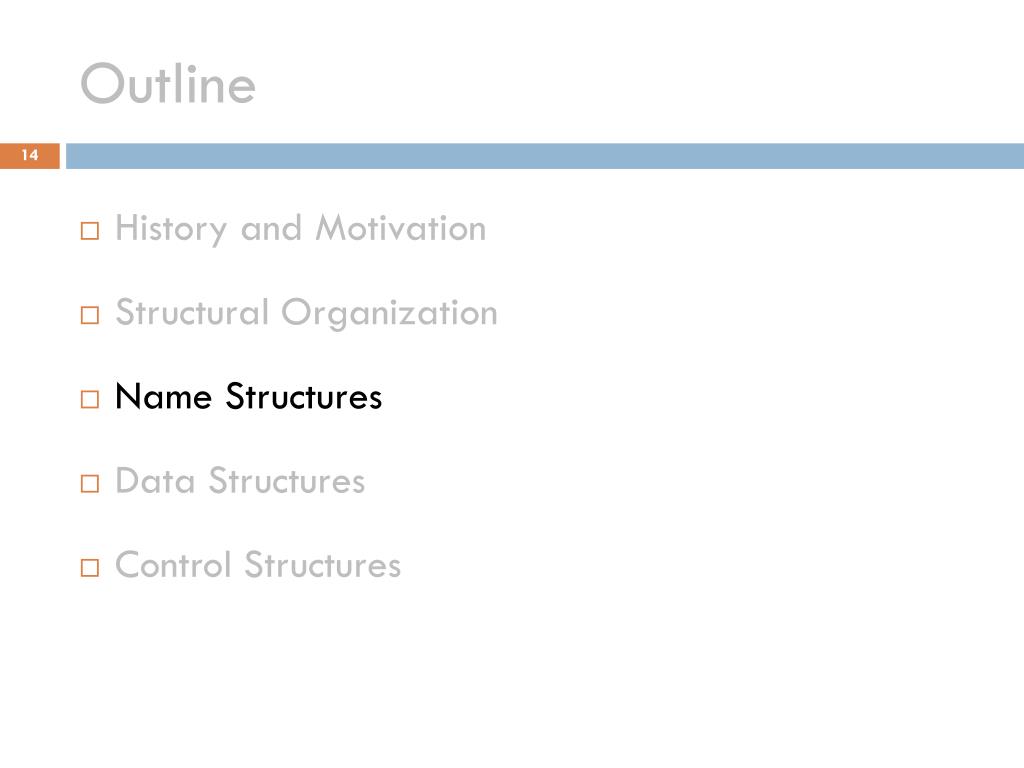Click the square bullet beside Data Structures
1024x768 pixels.
[90, 483]
